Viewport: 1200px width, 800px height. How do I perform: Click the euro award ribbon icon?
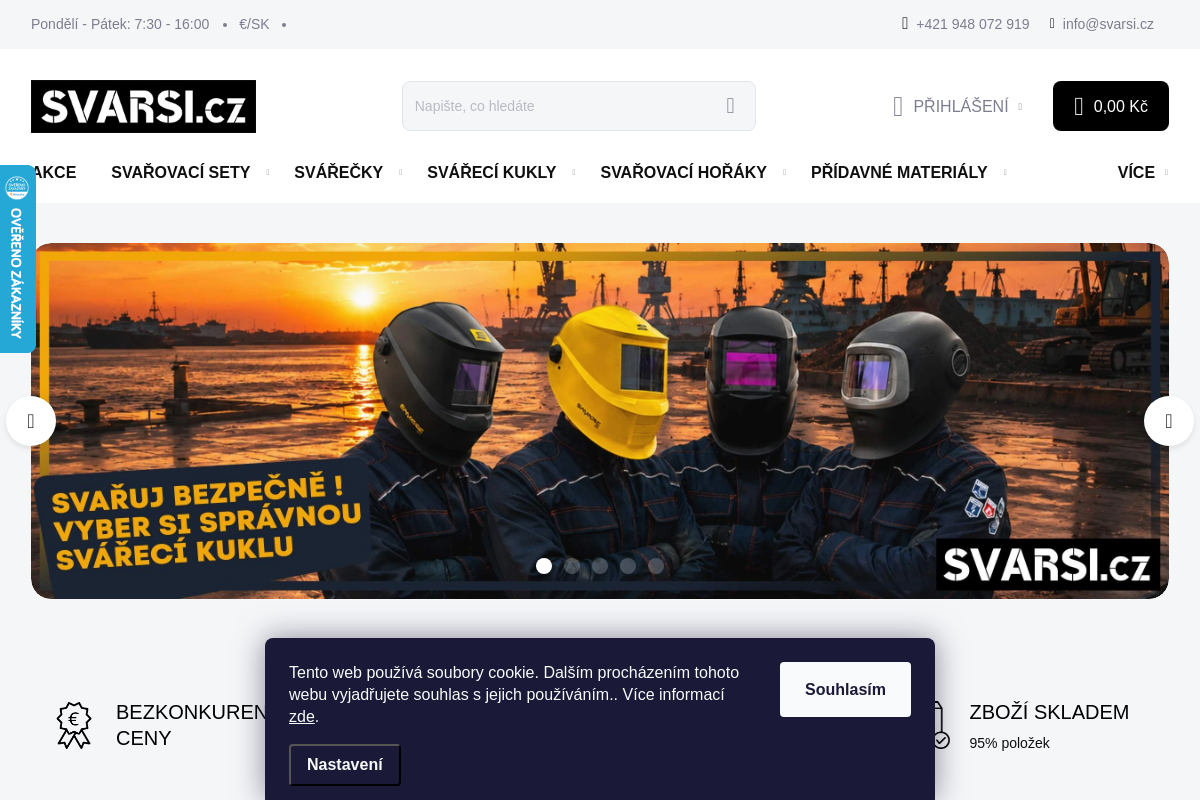pyautogui.click(x=74, y=725)
